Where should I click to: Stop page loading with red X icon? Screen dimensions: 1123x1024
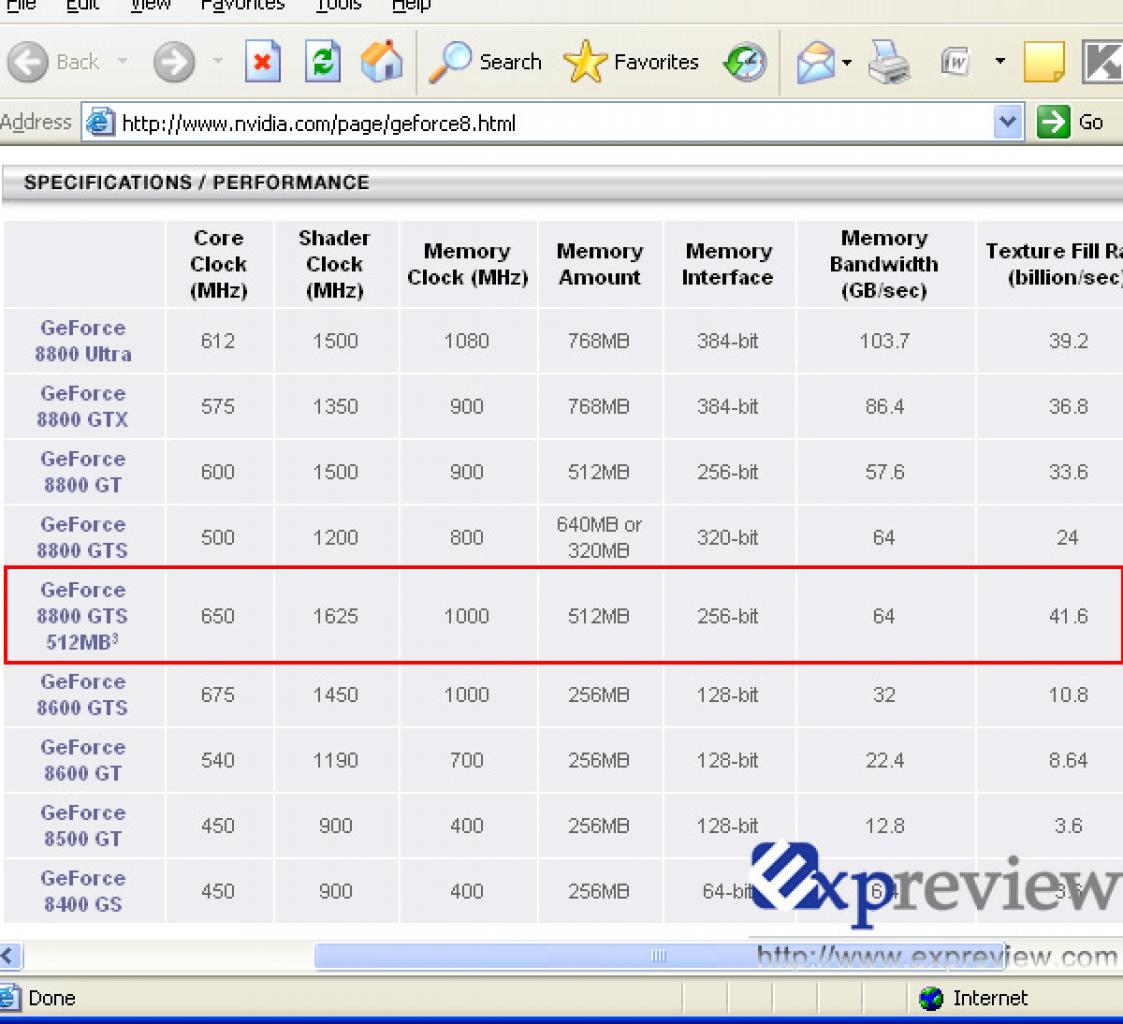pos(262,62)
